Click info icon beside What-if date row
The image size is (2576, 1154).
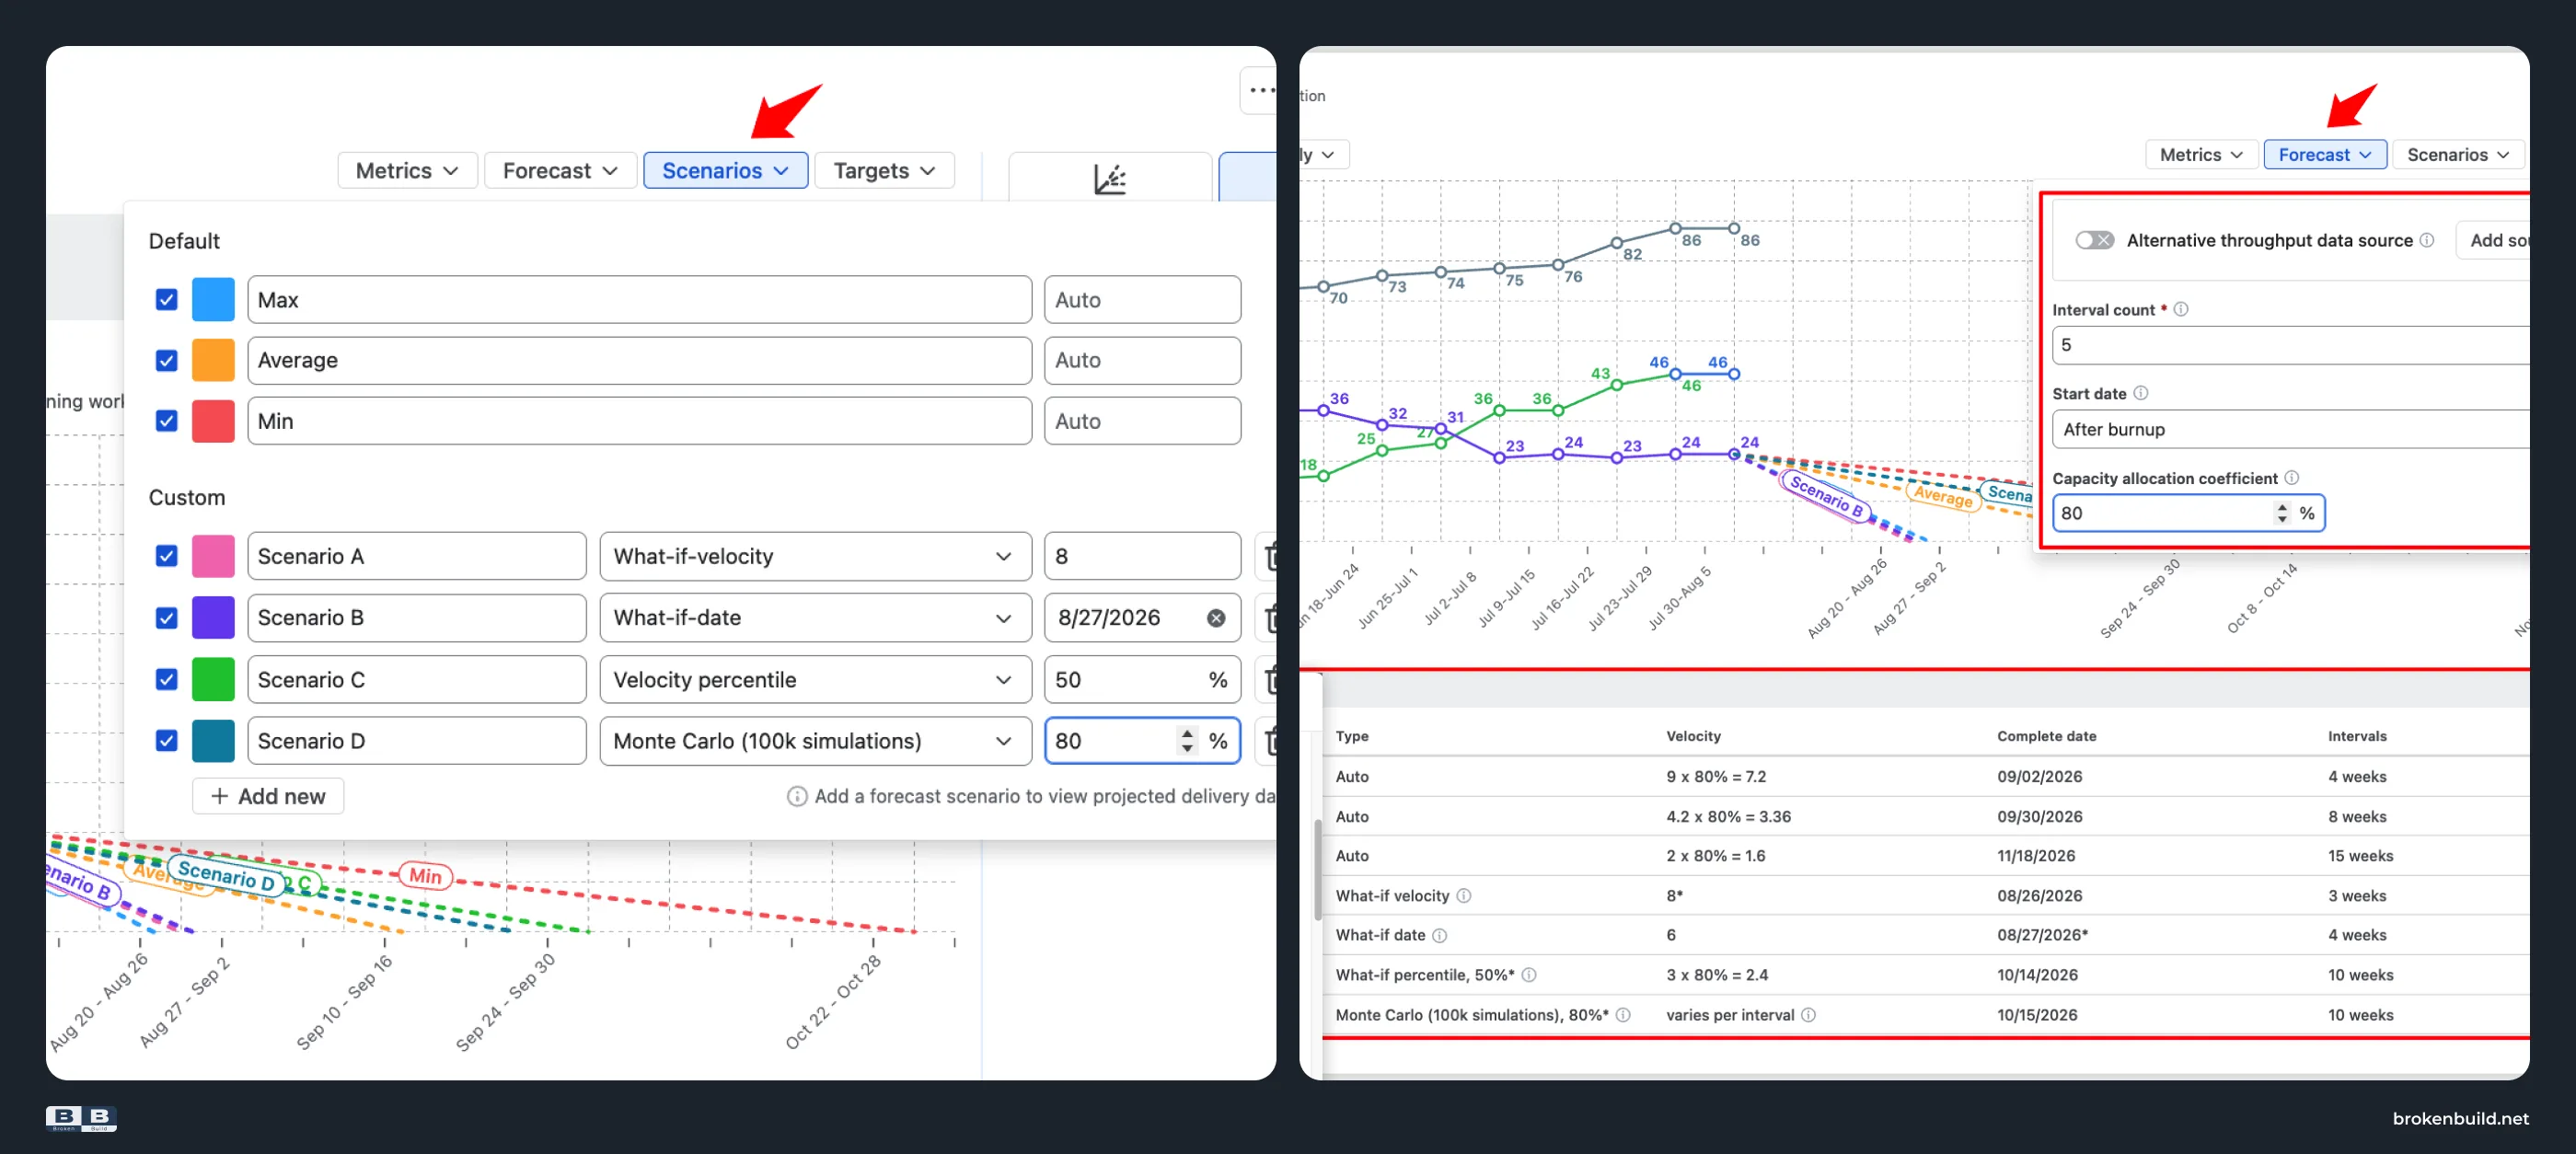click(x=1440, y=935)
